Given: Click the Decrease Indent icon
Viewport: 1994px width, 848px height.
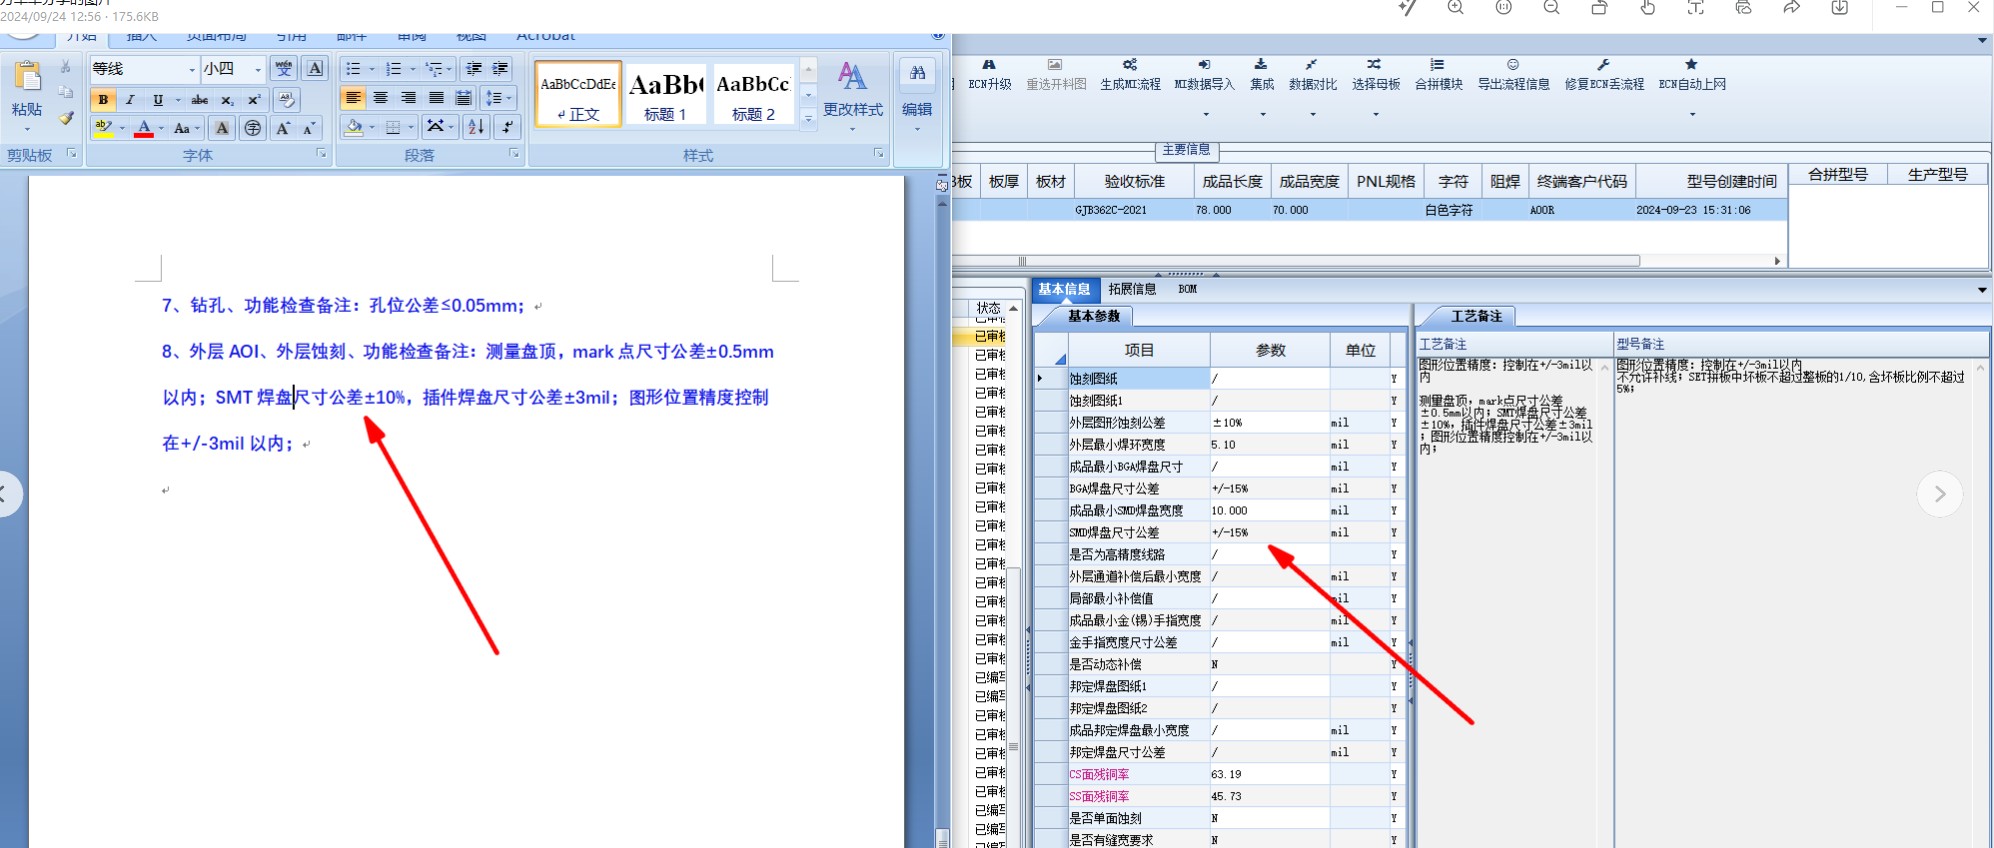Looking at the screenshot, I should [474, 69].
